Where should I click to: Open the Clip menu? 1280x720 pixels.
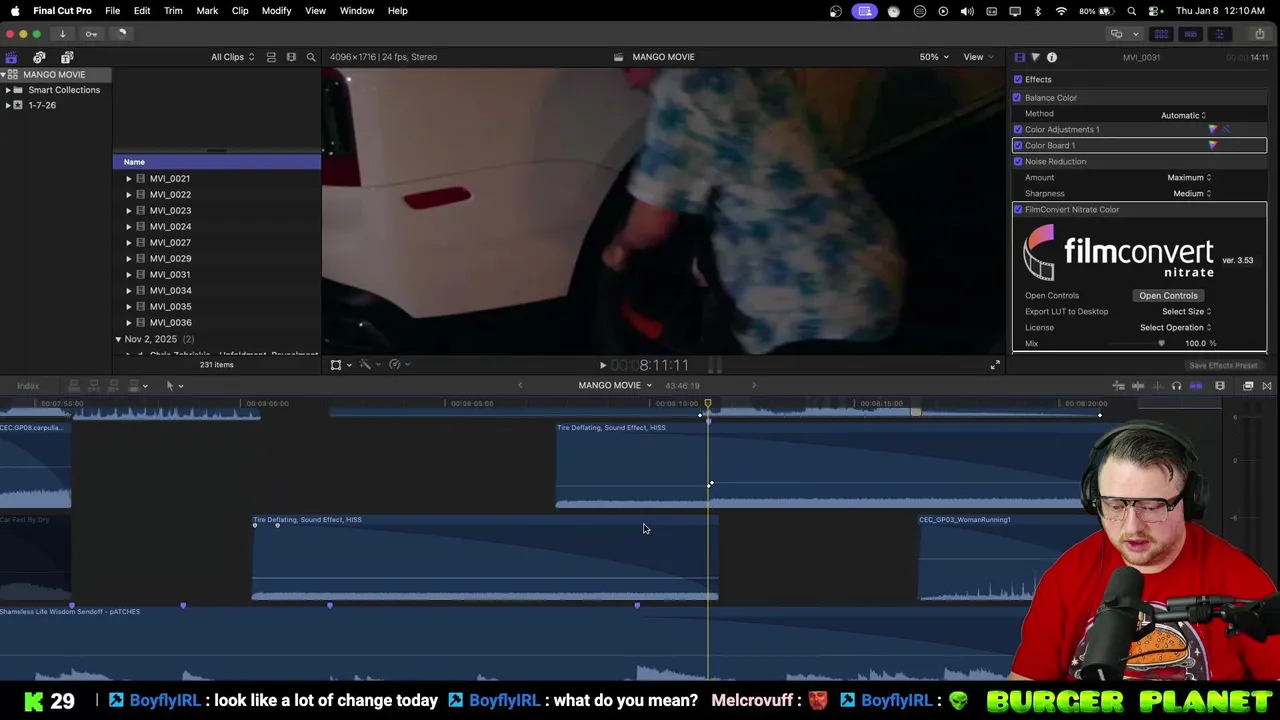point(240,11)
